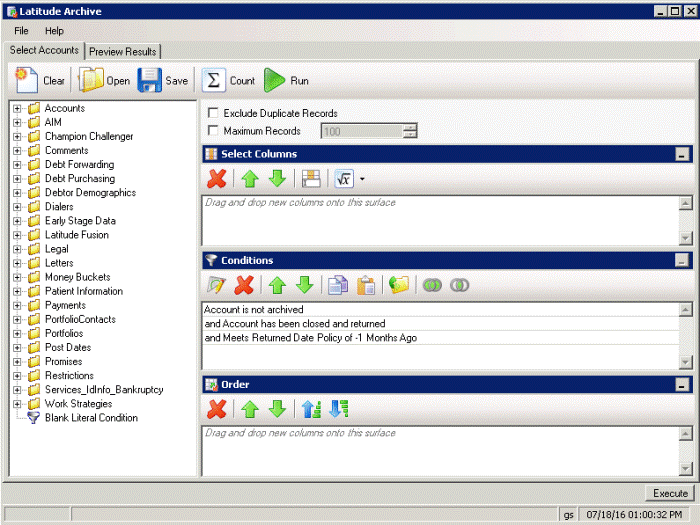Expand the Debtor Demographics node
This screenshot has width=700, height=525.
click(17, 193)
